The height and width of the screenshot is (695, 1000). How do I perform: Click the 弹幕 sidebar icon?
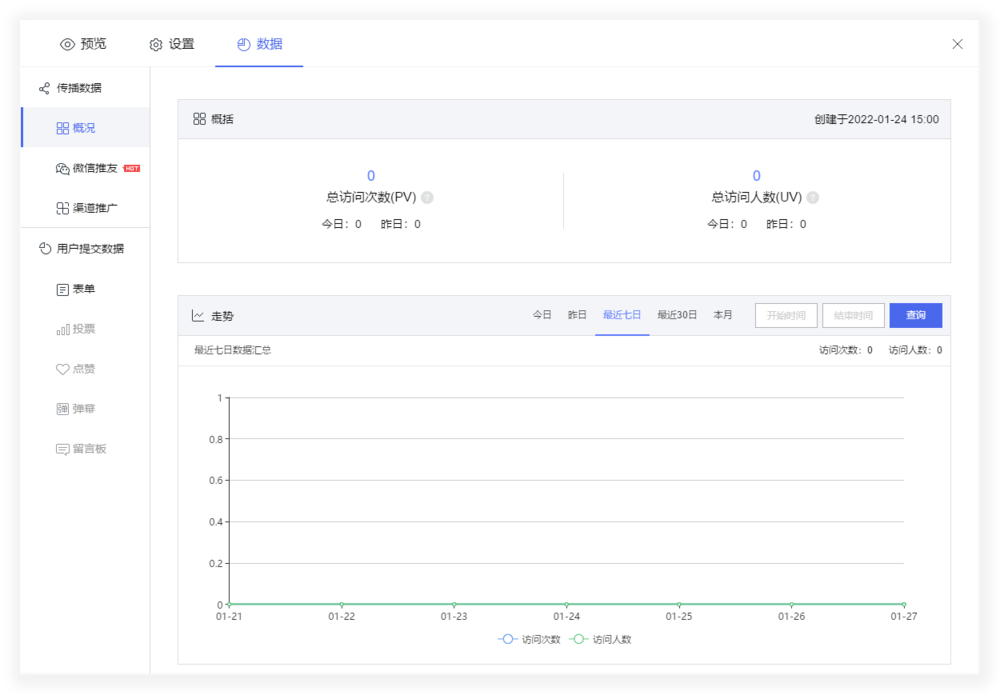63,409
